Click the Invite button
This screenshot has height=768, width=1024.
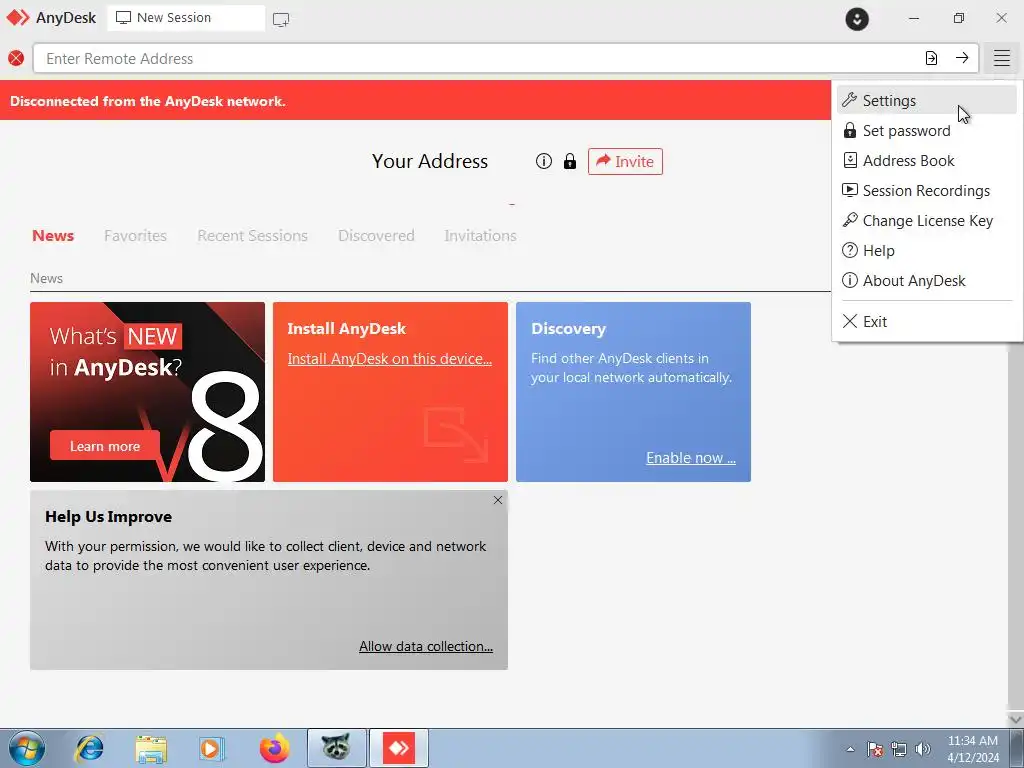point(625,161)
